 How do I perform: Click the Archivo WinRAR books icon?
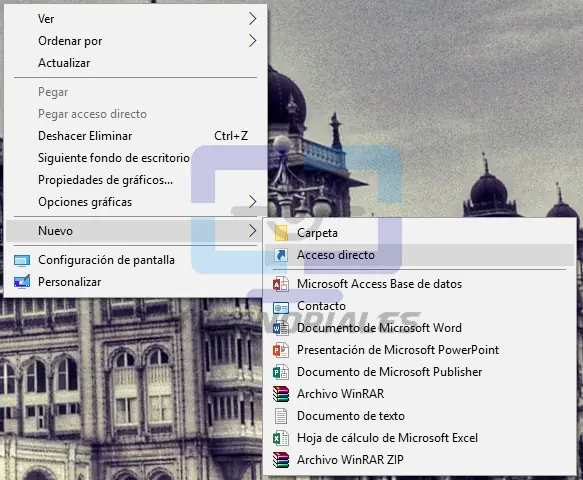click(281, 394)
